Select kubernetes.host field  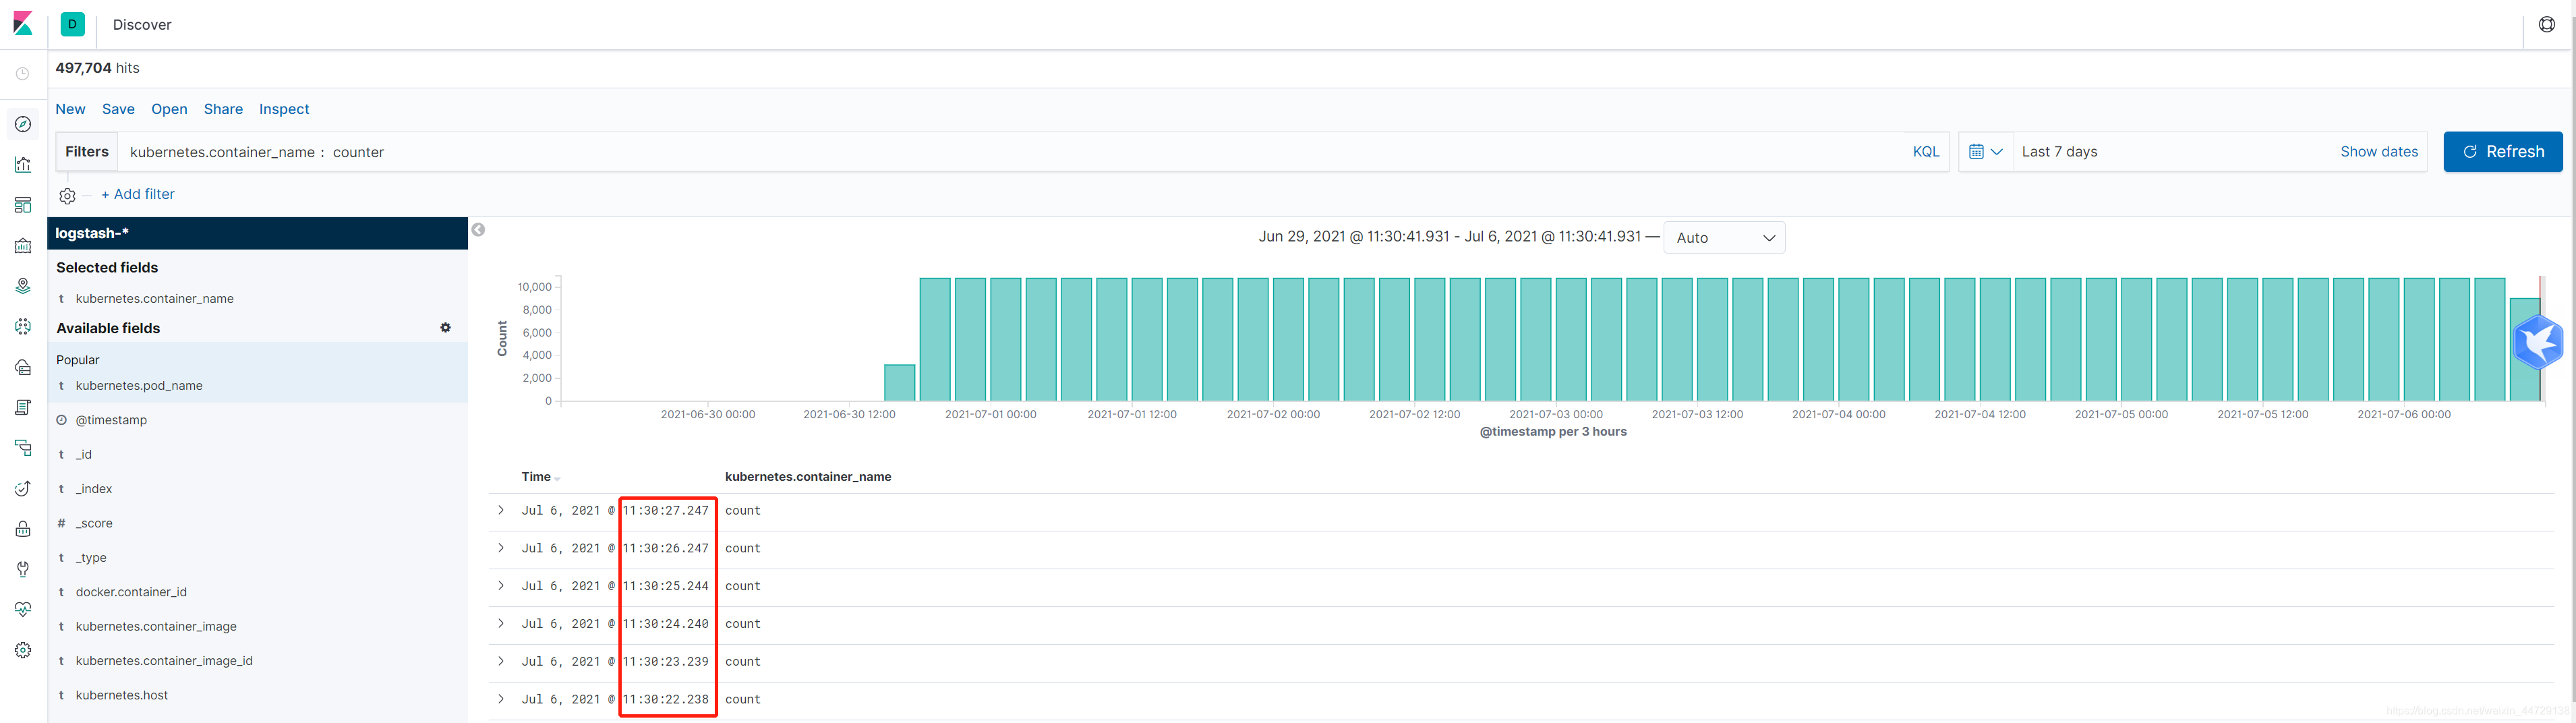pos(122,696)
